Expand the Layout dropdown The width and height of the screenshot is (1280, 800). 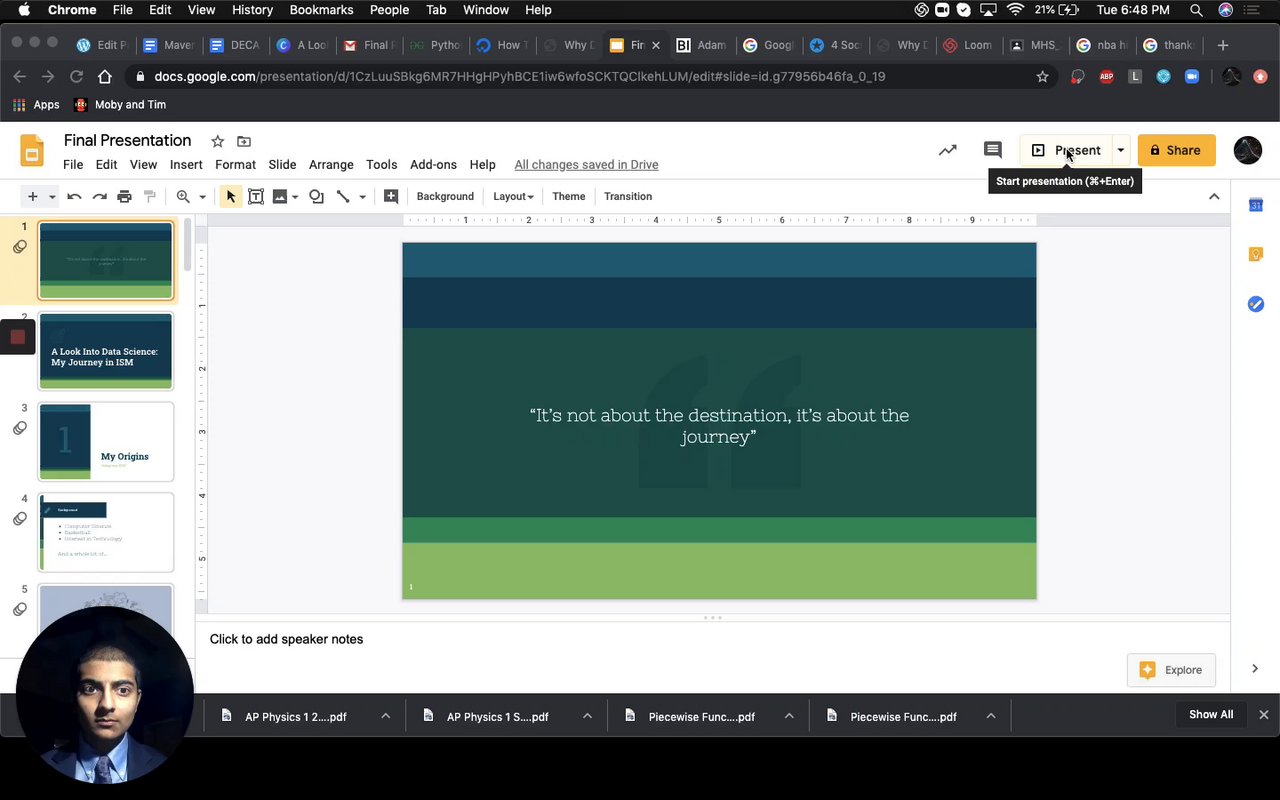[x=513, y=197]
